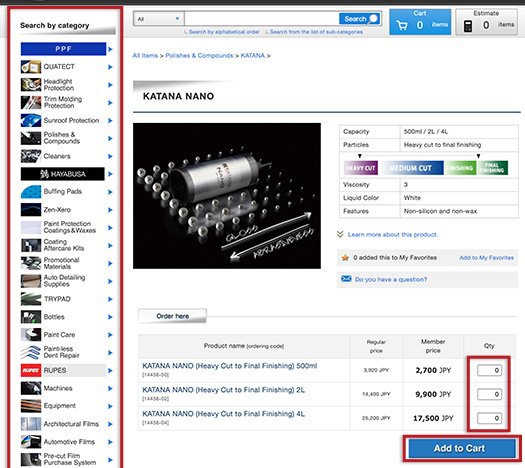
Task: Click the Polishes & Compounds sidebar icon
Action: 31,138
